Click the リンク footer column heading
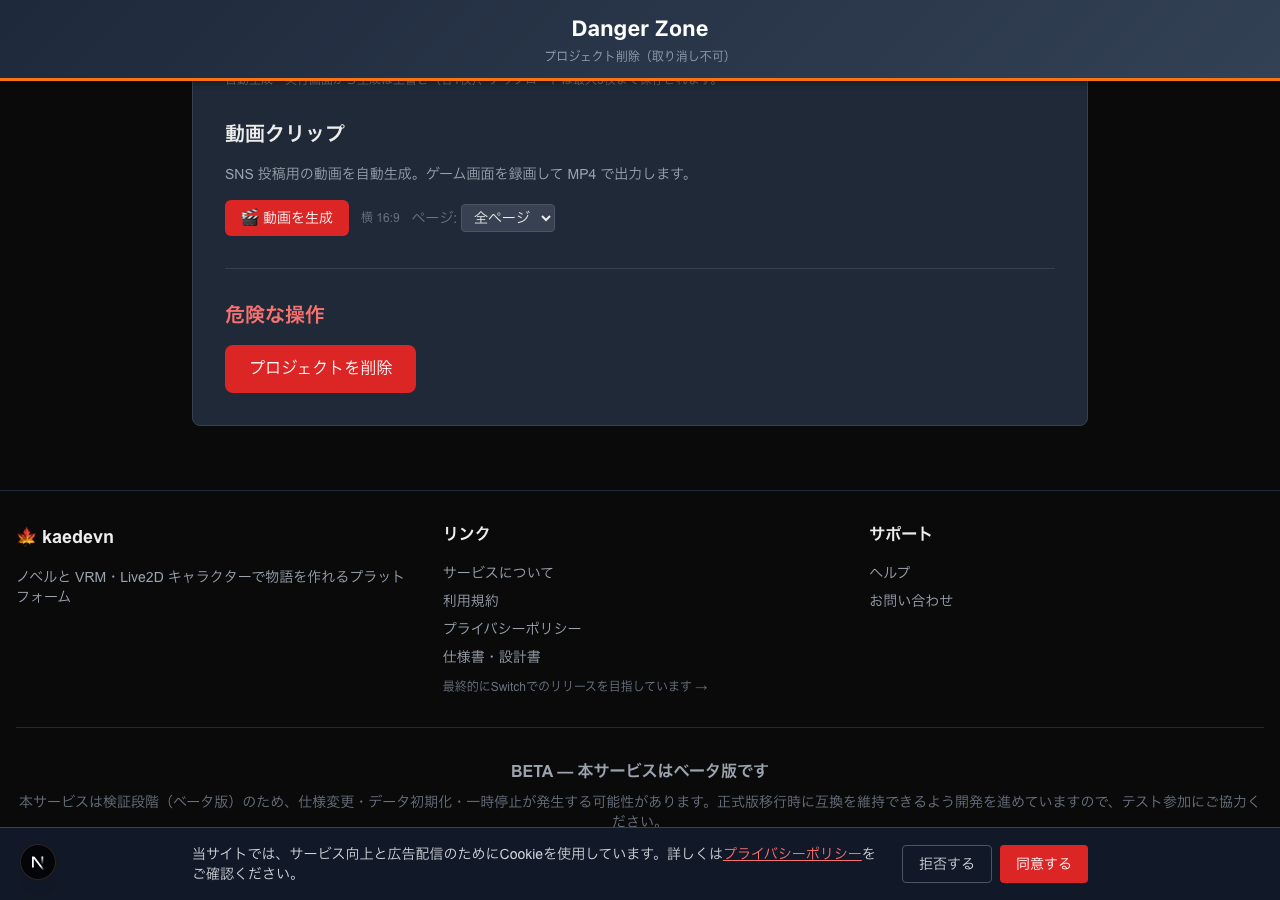This screenshot has height=900, width=1280. point(467,533)
